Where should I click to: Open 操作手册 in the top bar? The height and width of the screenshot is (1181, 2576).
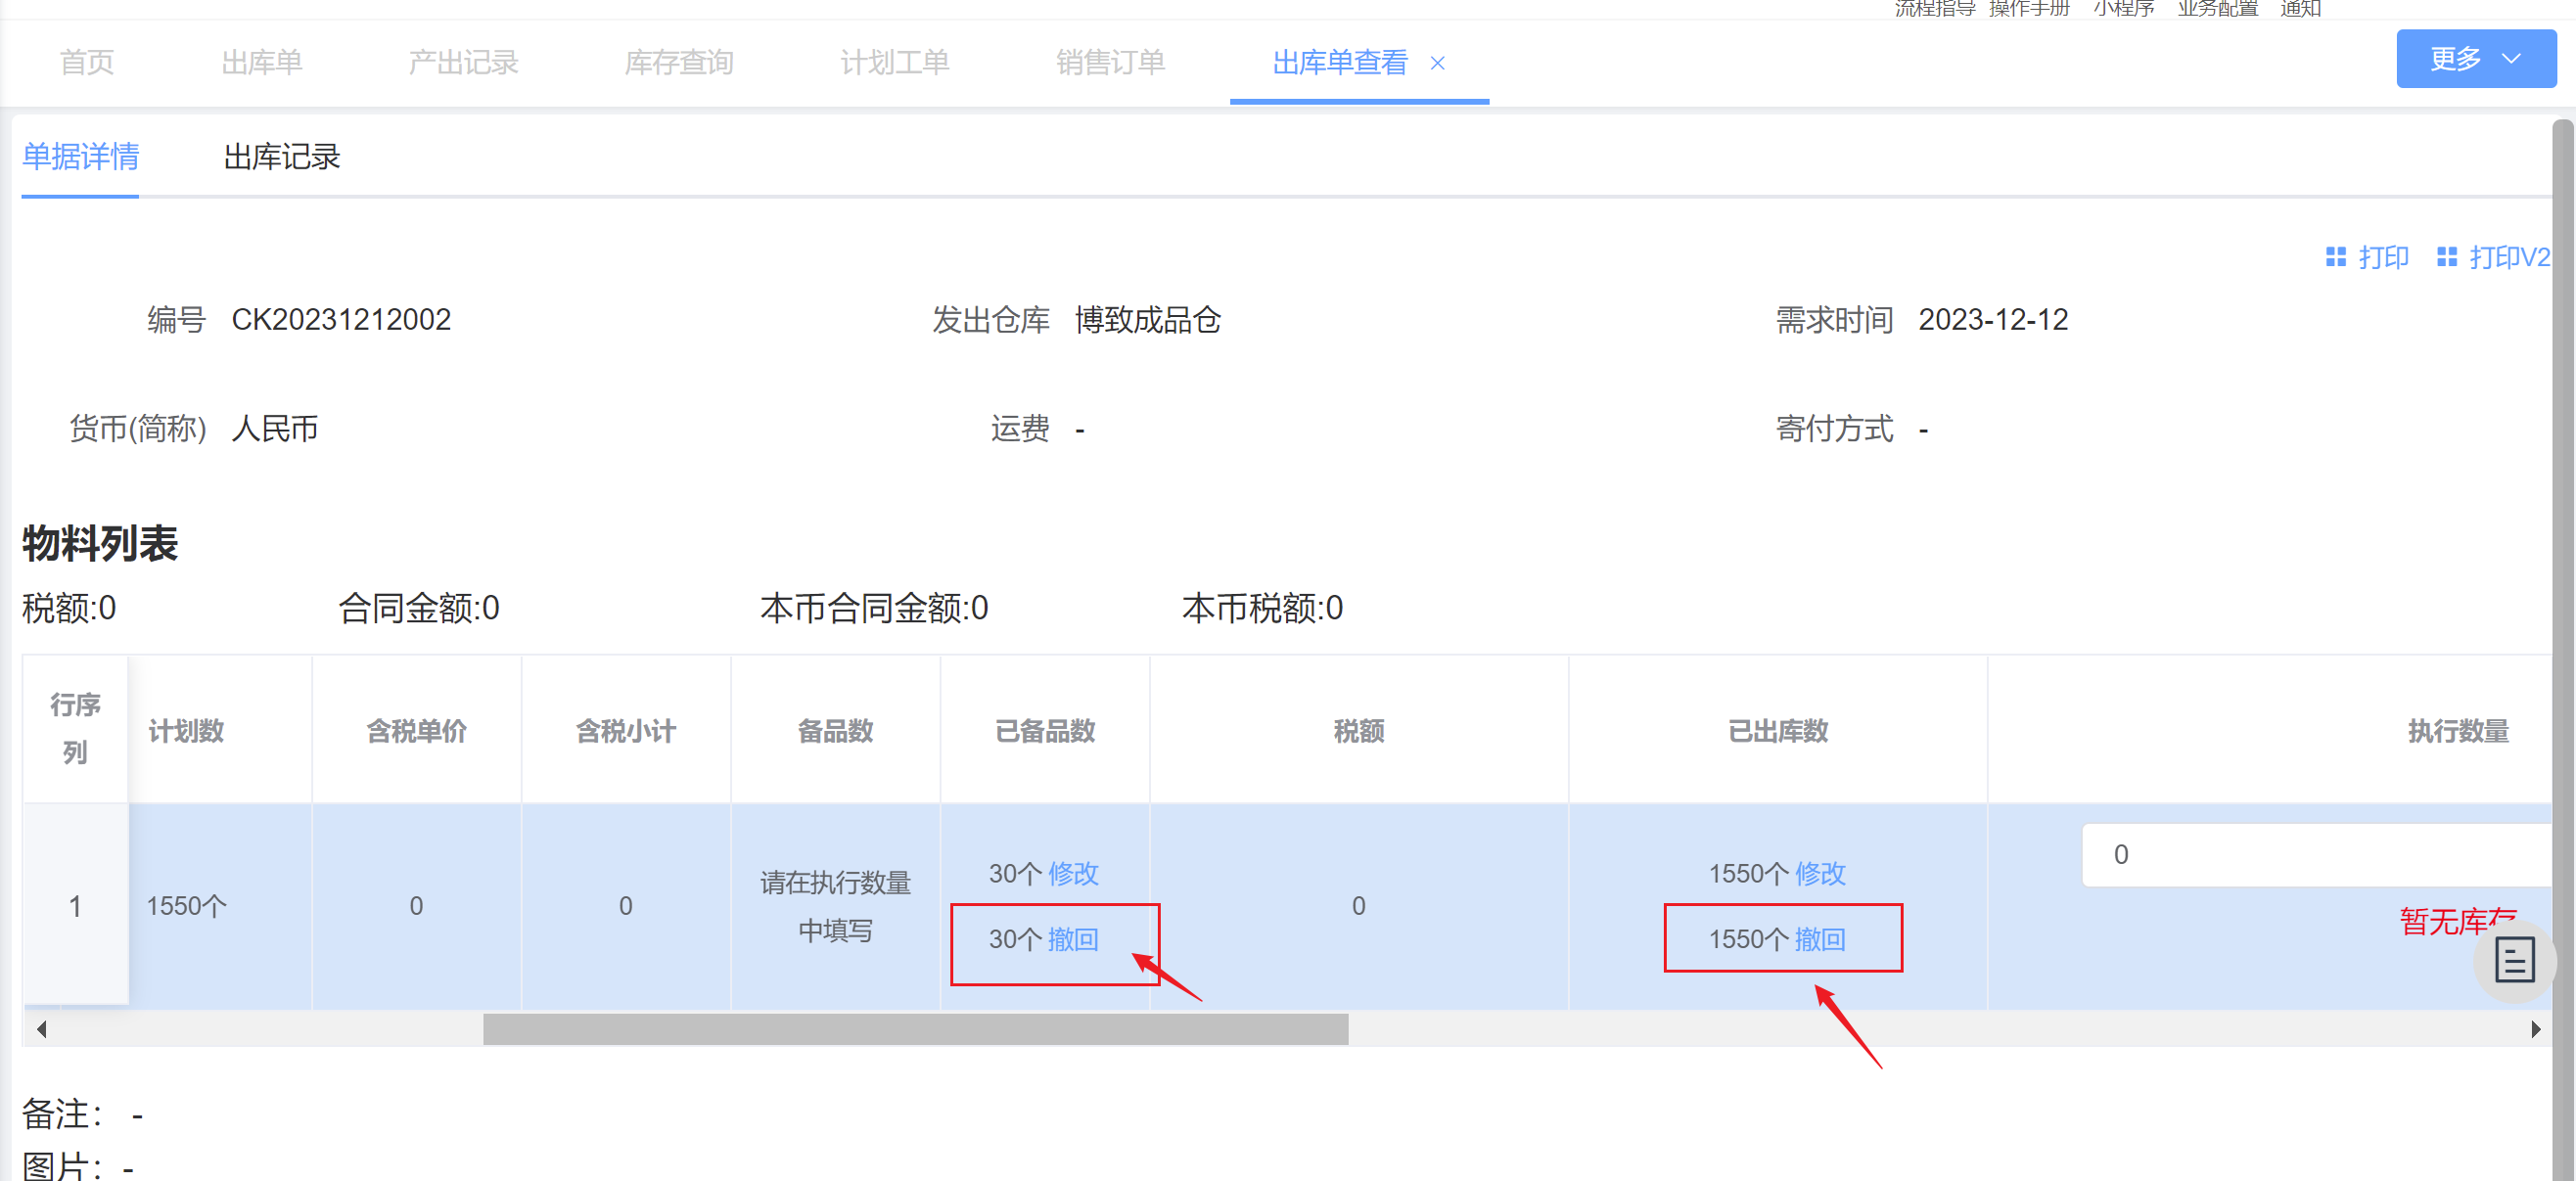(x=2029, y=8)
